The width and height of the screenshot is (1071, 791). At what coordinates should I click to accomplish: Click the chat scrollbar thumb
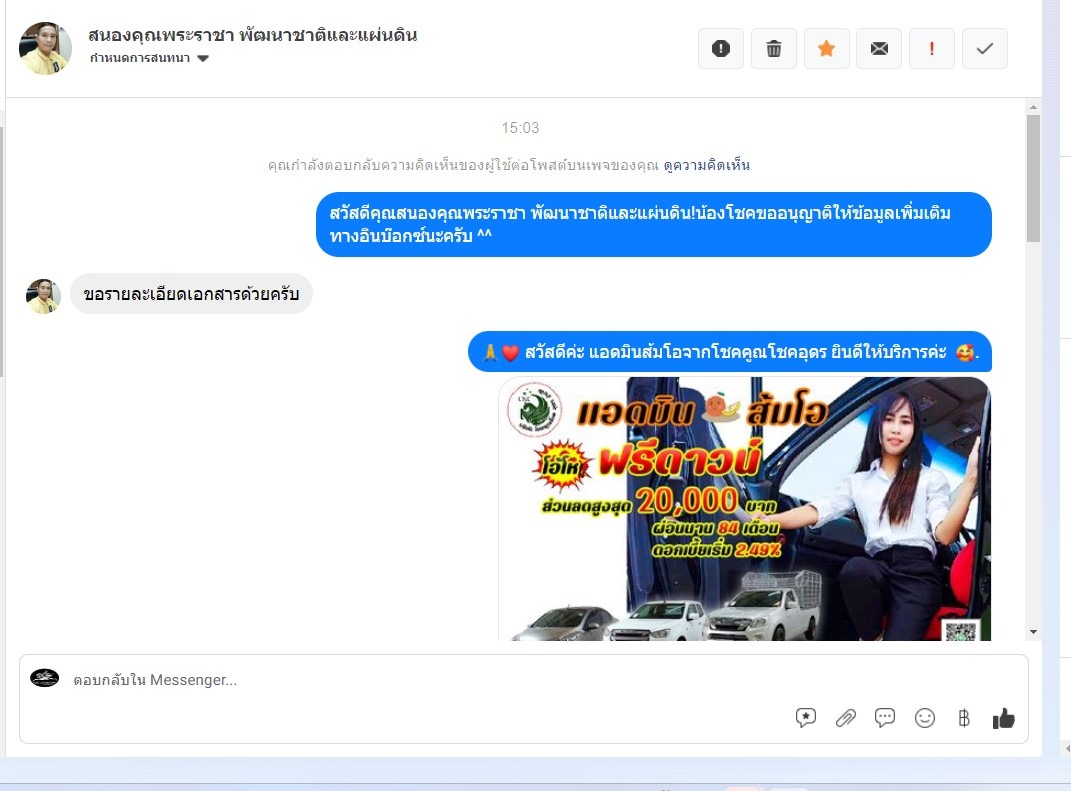point(1033,178)
